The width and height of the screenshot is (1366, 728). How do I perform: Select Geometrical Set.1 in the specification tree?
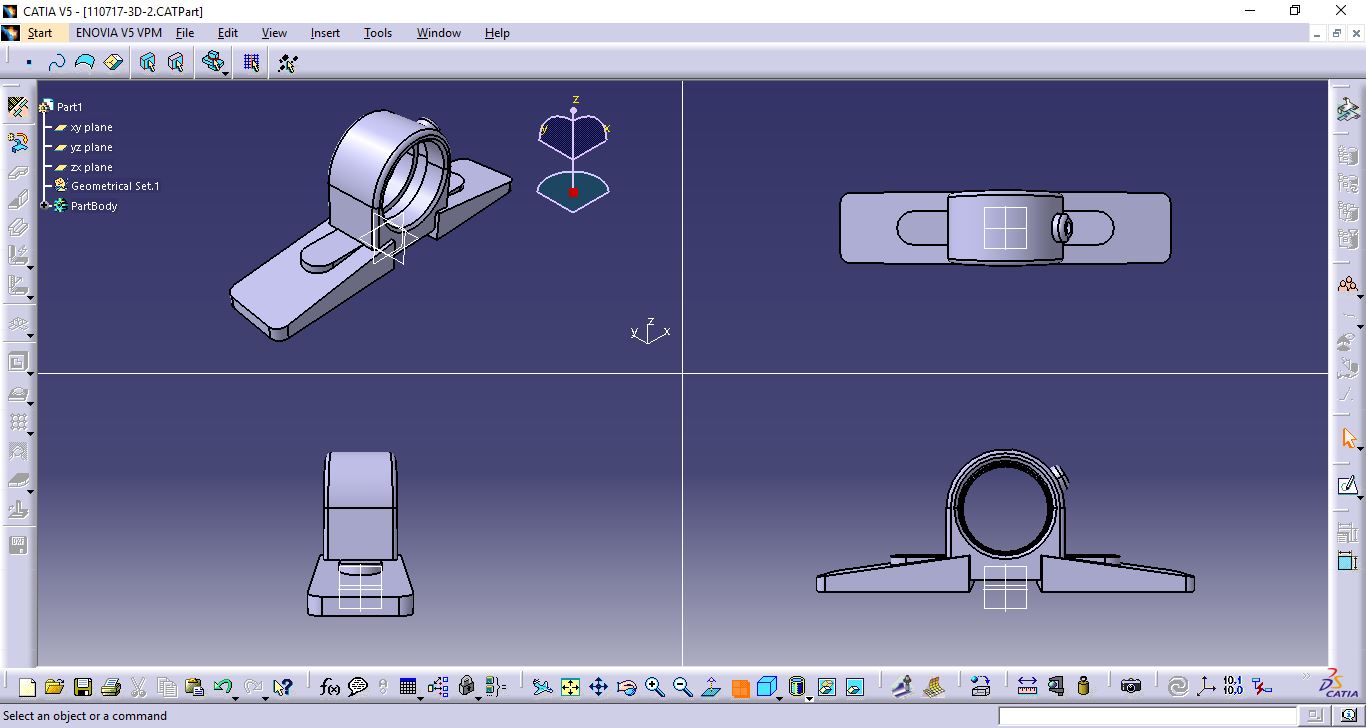(117, 186)
